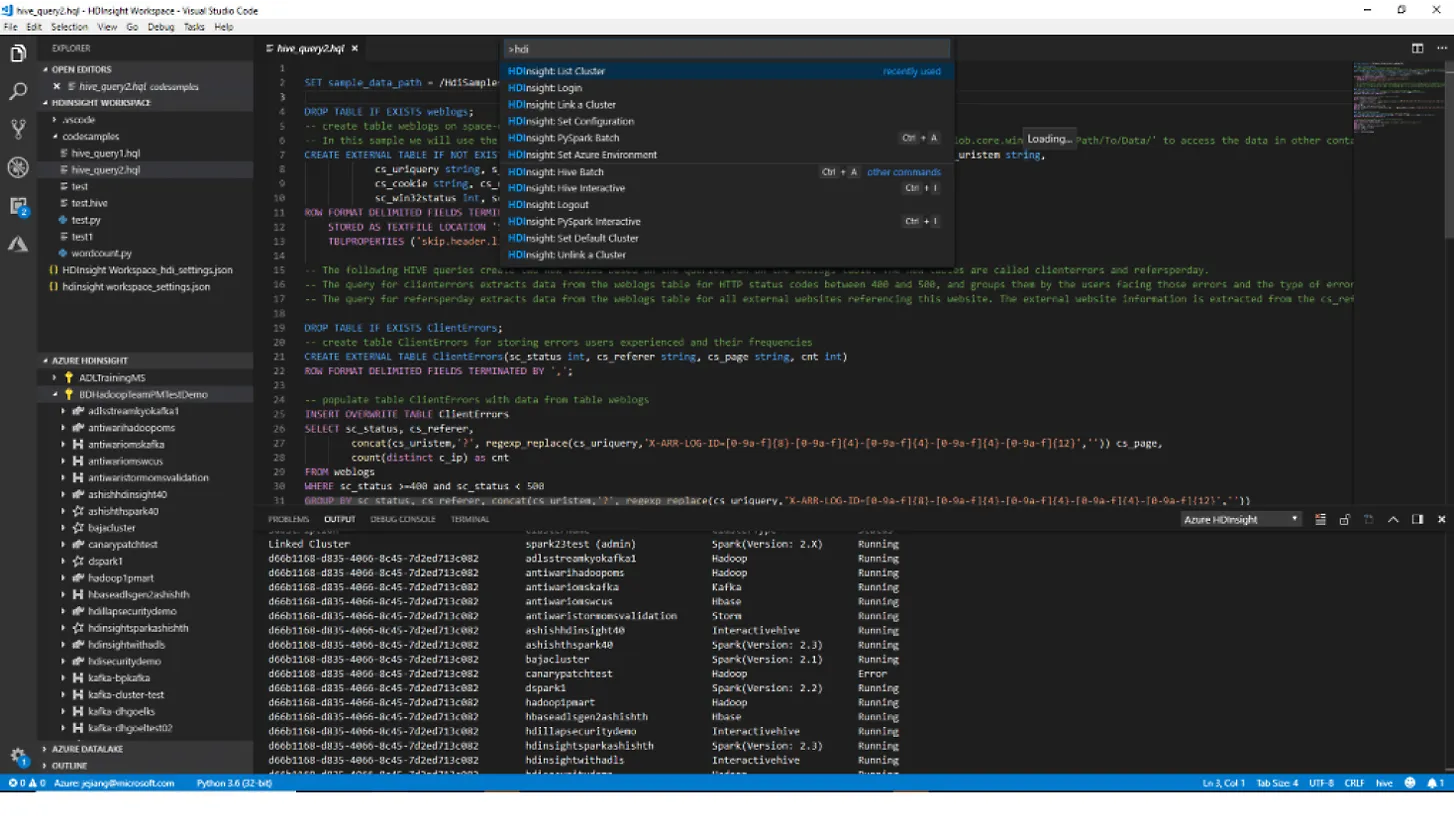Open the Search view in activity bar
The height and width of the screenshot is (821, 1454).
[18, 92]
